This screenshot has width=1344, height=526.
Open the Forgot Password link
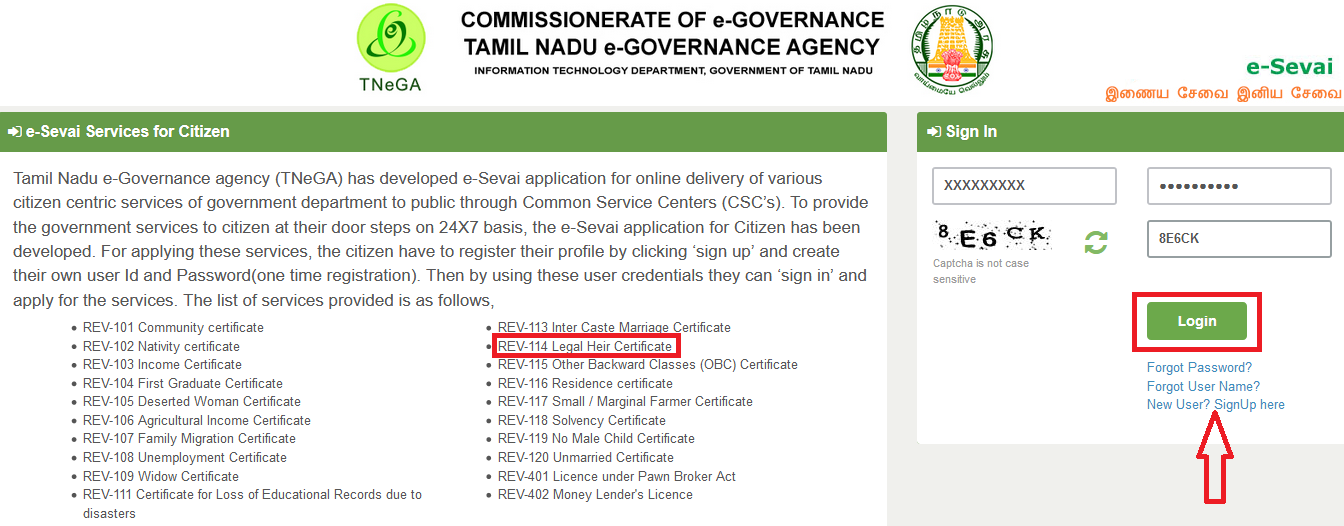coord(1199,368)
